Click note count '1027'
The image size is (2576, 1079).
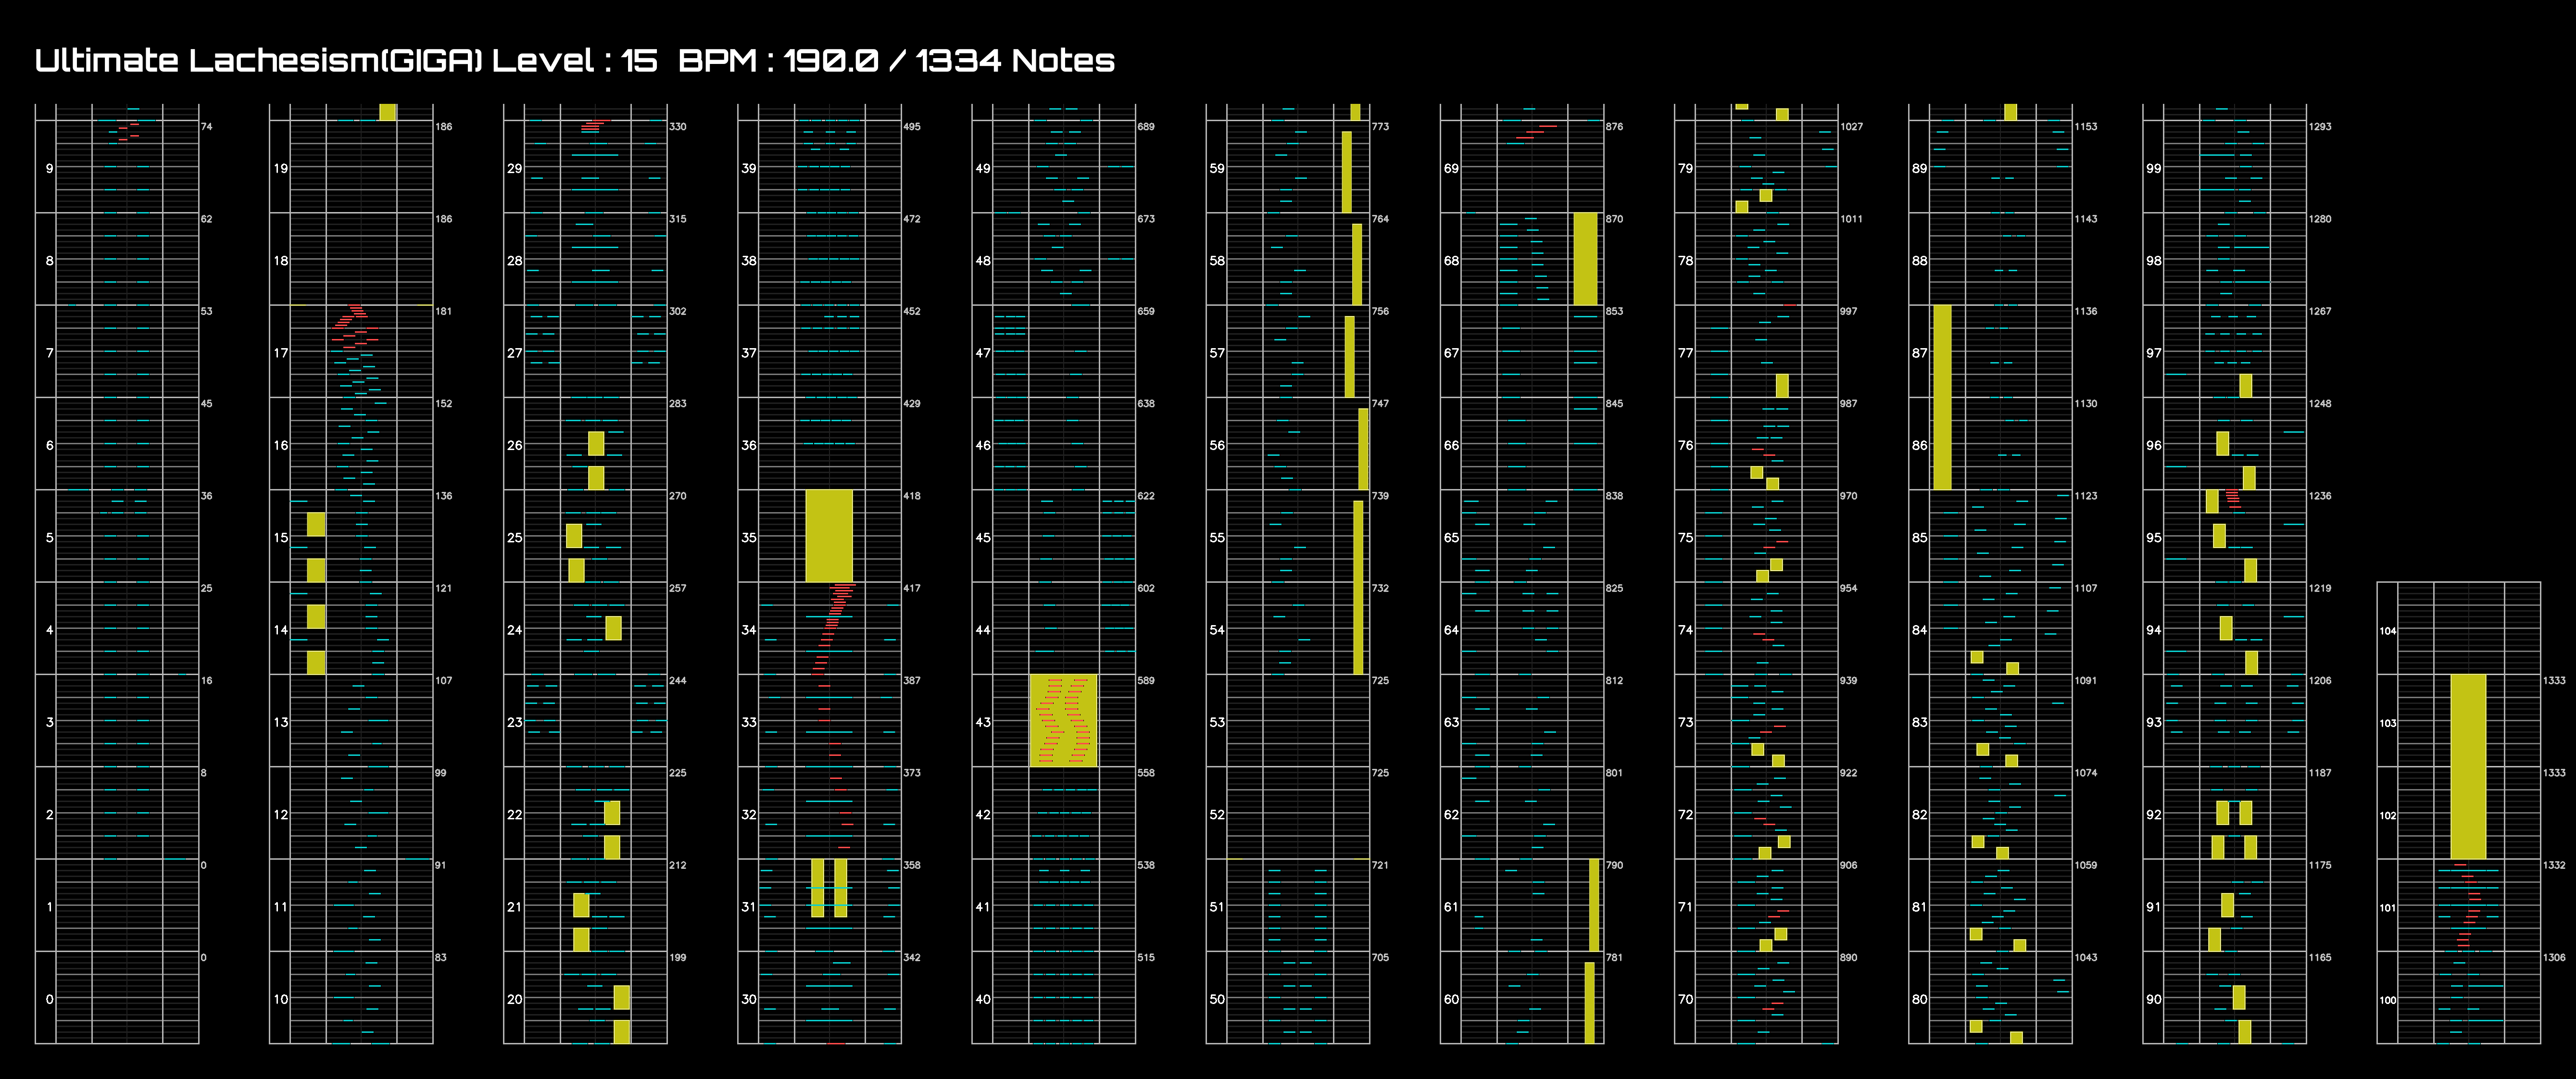click(x=1851, y=127)
